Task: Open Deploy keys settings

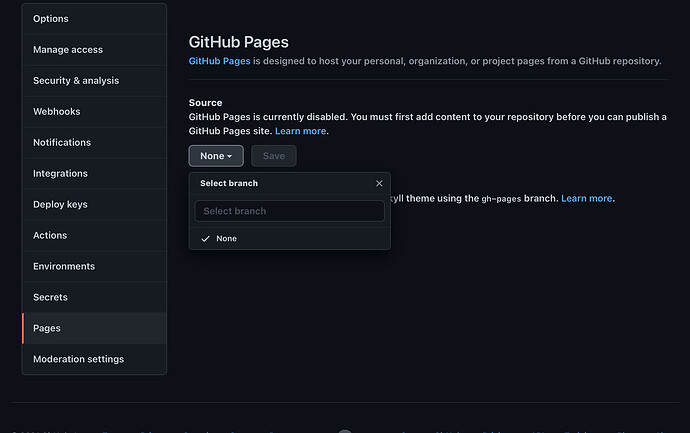Action: (x=94, y=205)
